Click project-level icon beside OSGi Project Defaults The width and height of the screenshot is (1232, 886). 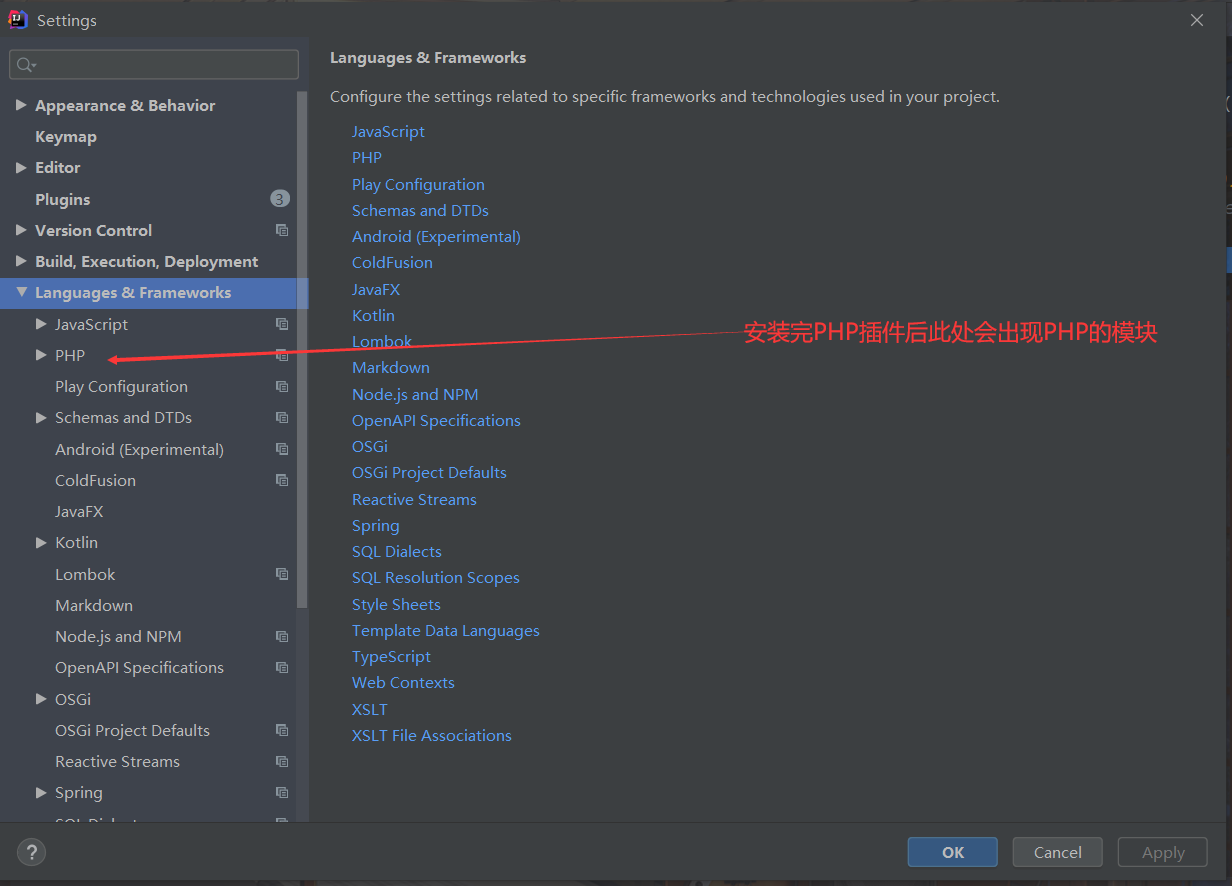tap(282, 730)
